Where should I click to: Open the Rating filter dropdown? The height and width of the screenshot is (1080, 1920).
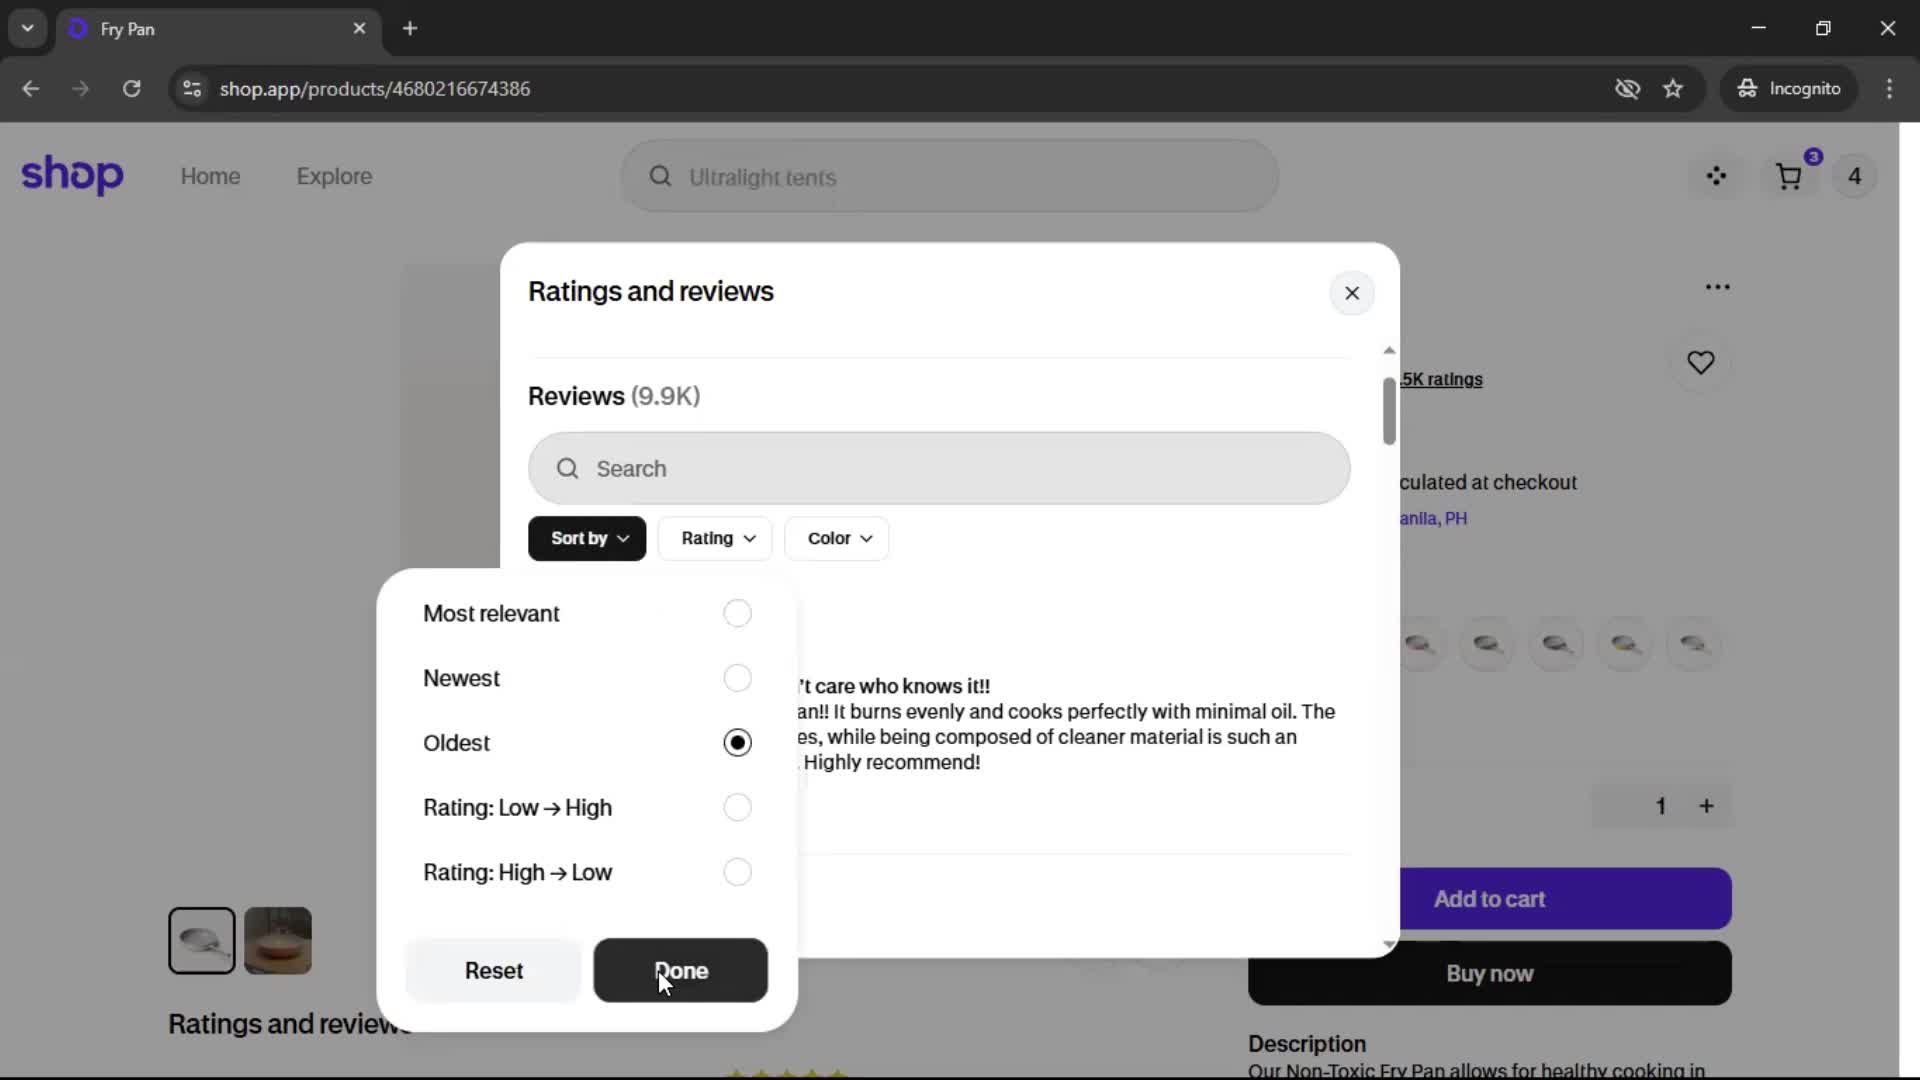tap(716, 538)
